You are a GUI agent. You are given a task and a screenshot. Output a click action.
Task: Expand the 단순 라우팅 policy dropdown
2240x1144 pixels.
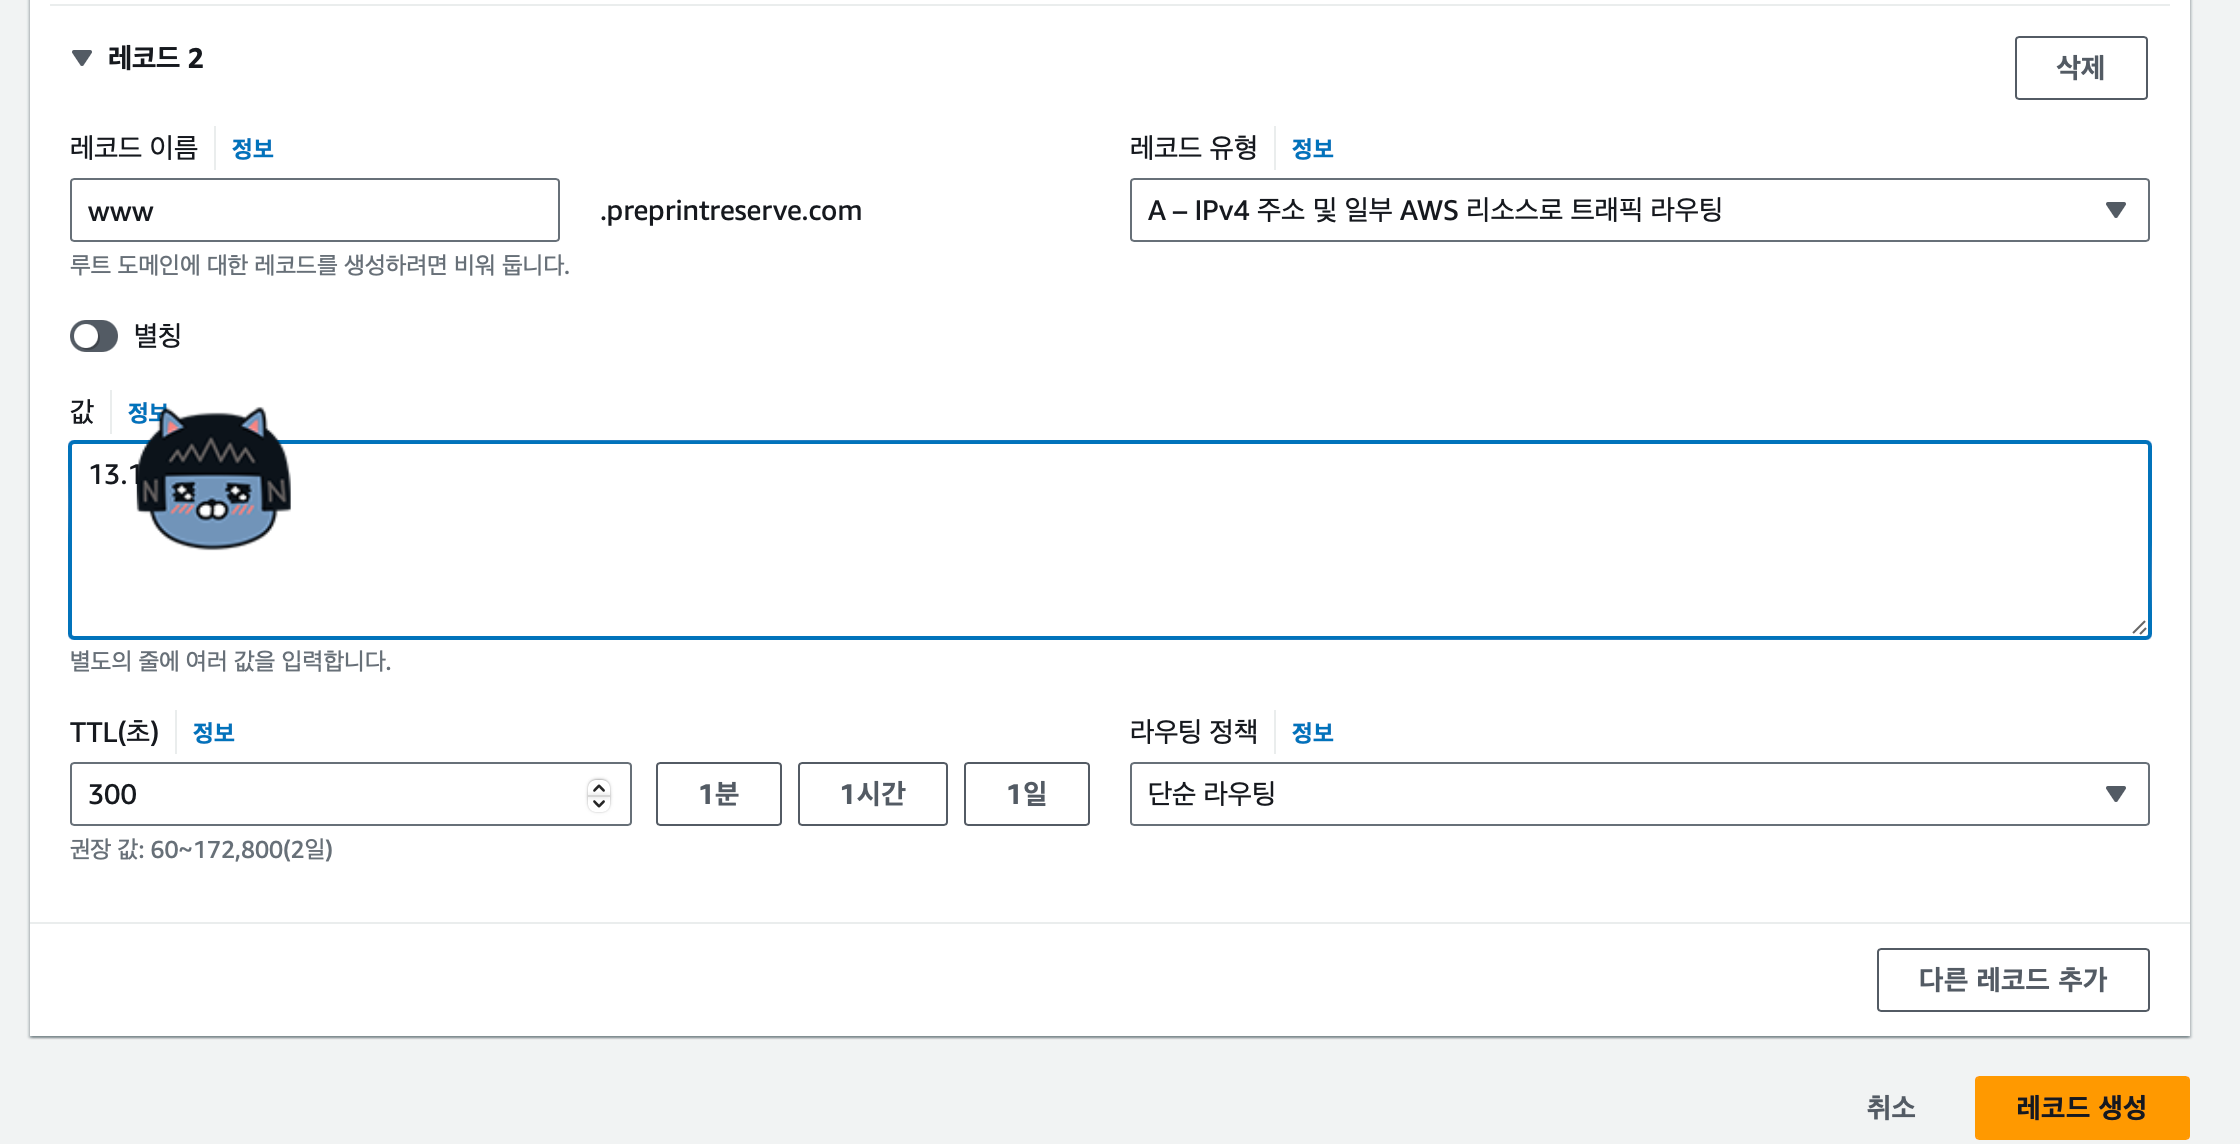[x=1639, y=794]
